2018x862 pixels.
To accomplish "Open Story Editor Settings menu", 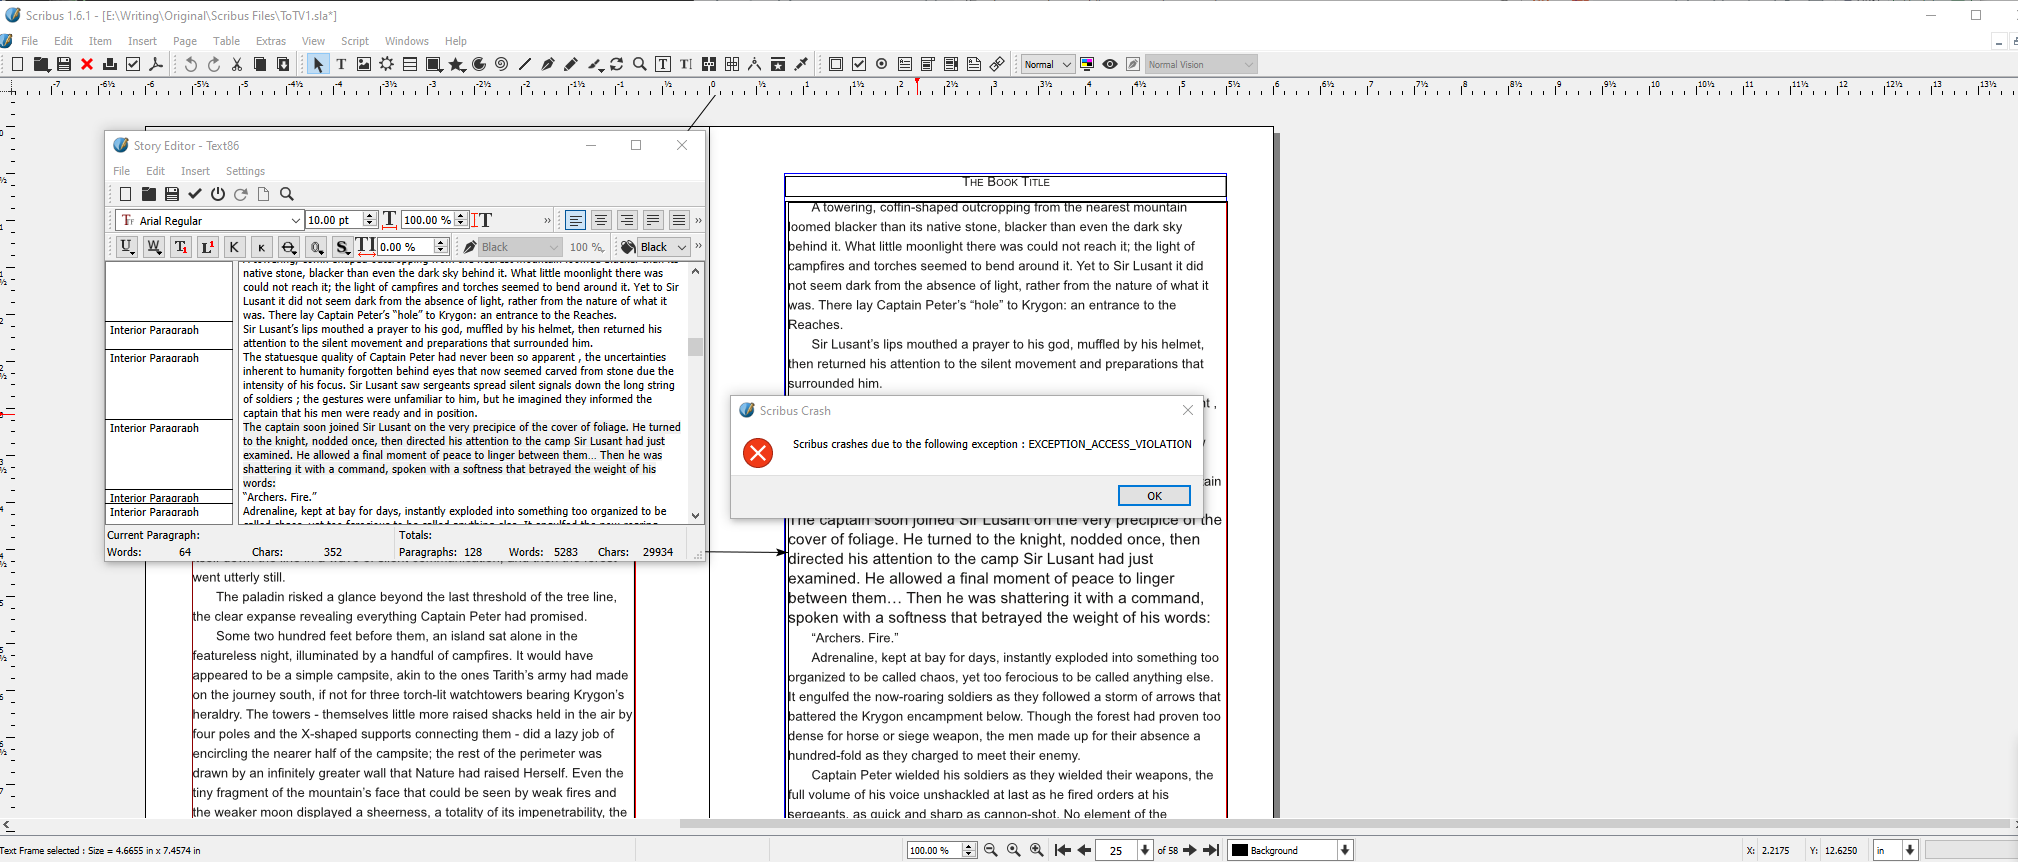I will click(245, 171).
